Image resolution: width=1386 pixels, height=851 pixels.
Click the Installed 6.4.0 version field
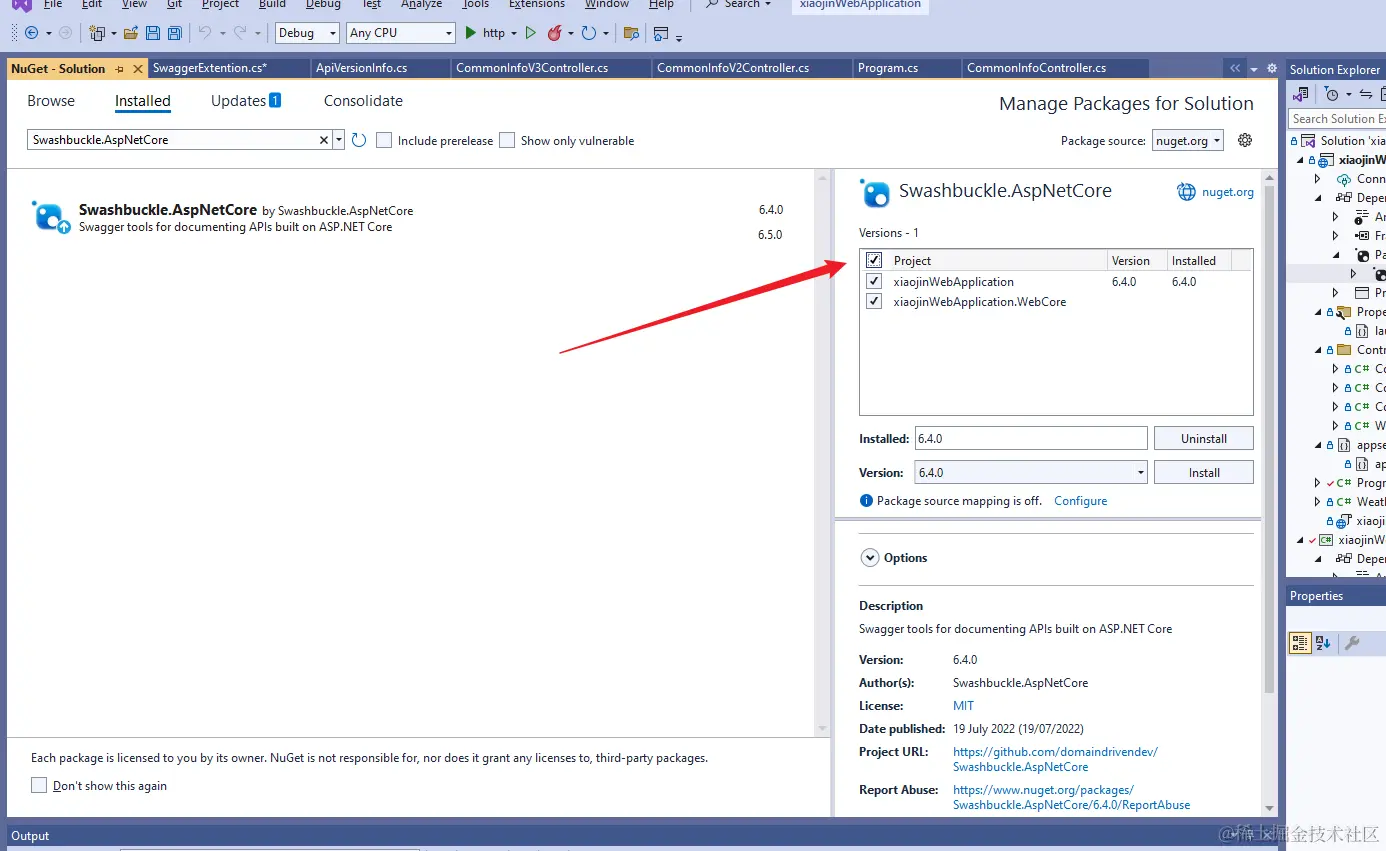point(1031,438)
